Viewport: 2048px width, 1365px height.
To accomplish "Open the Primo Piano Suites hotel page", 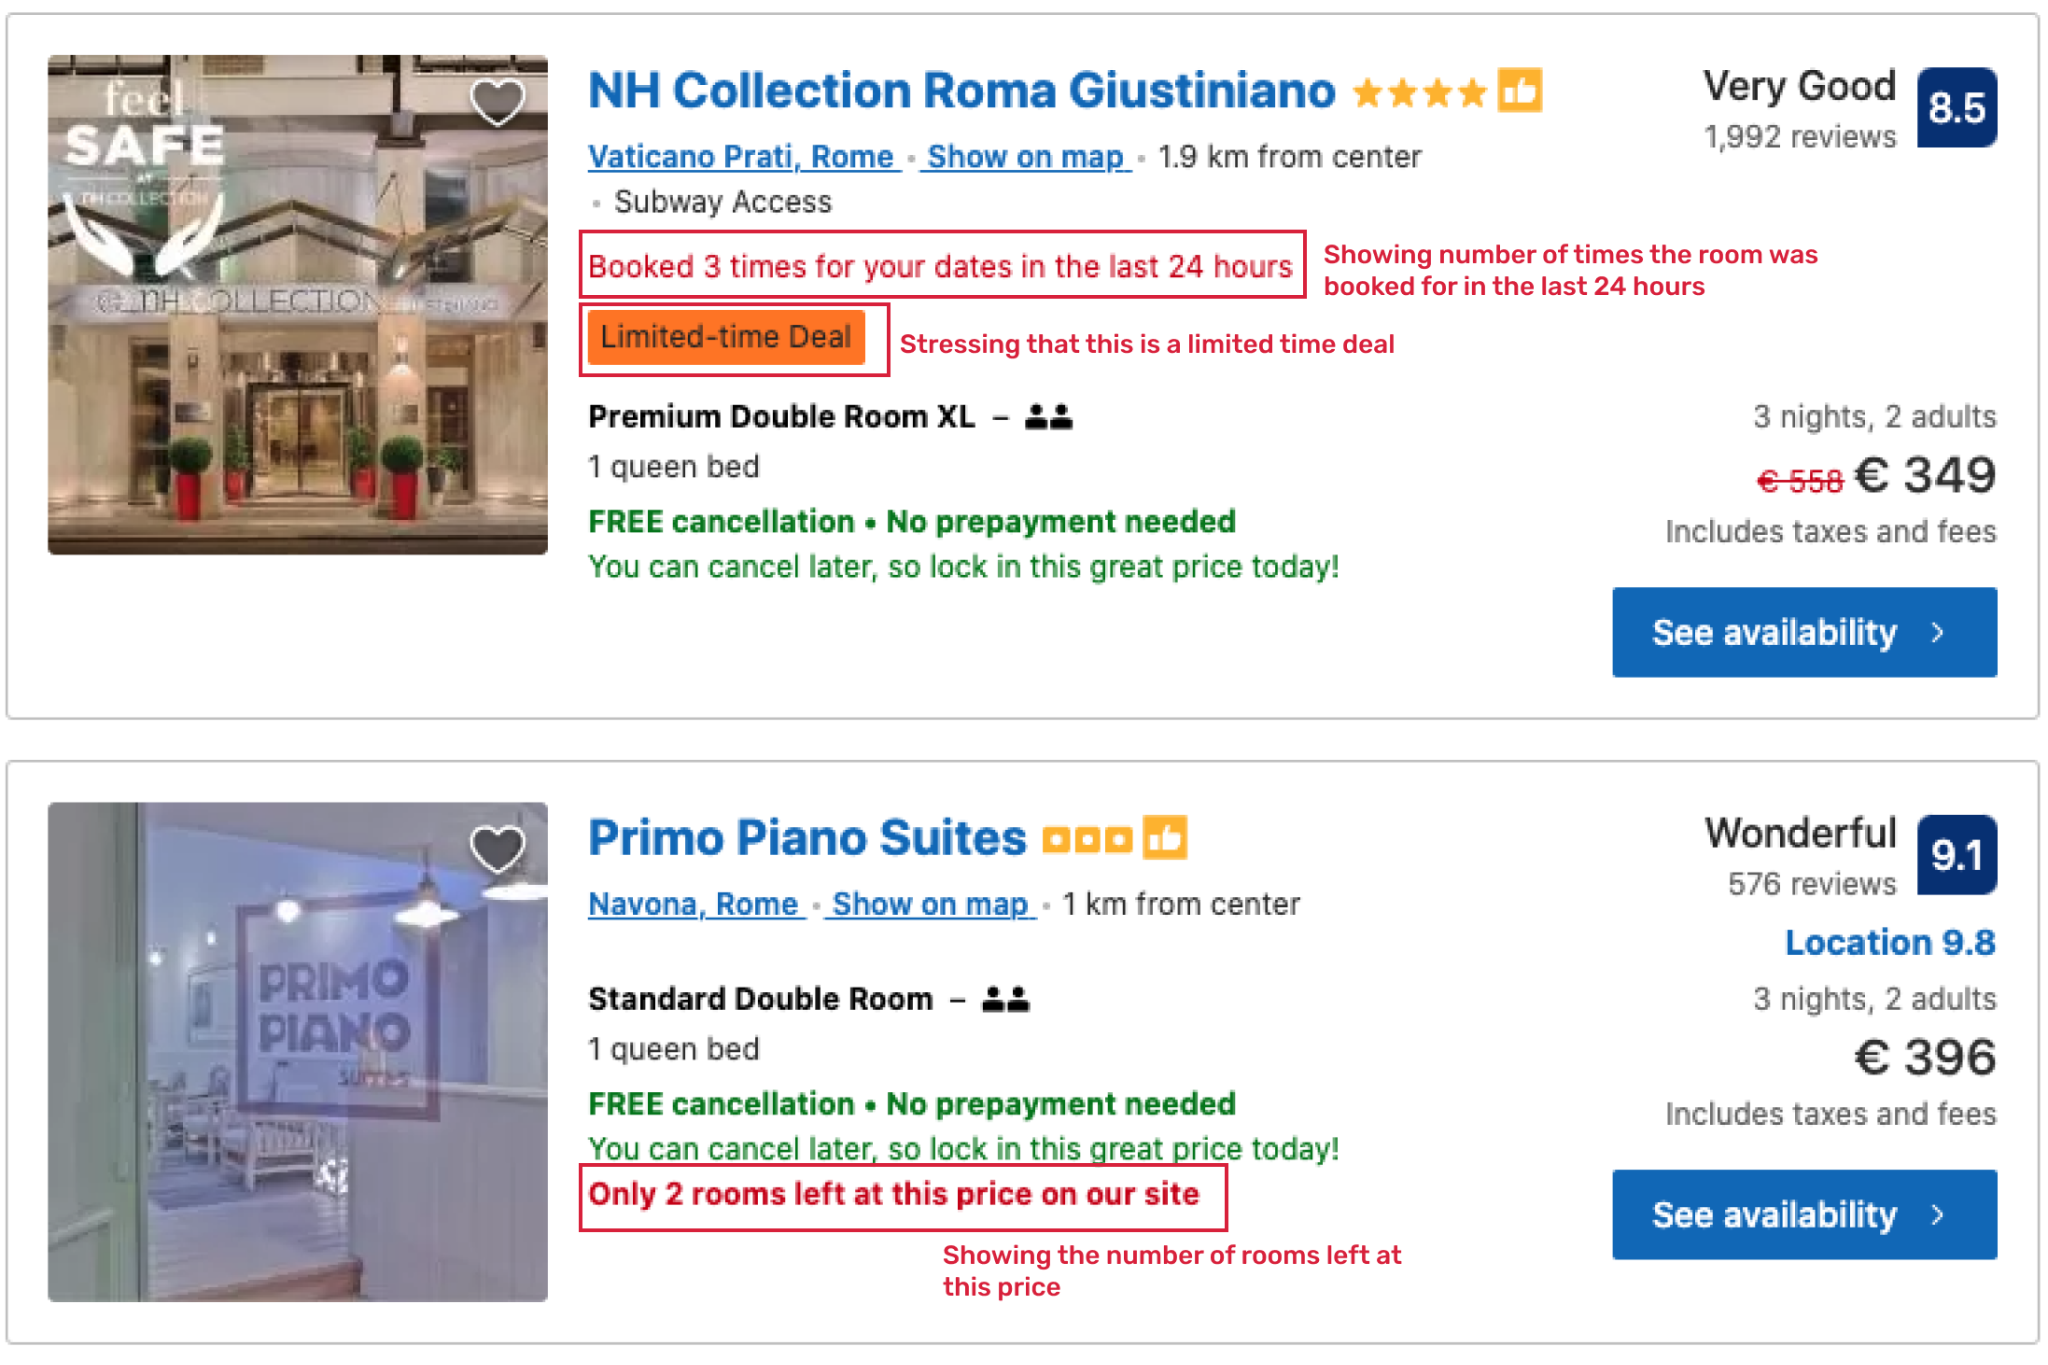I will pyautogui.click(x=804, y=838).
